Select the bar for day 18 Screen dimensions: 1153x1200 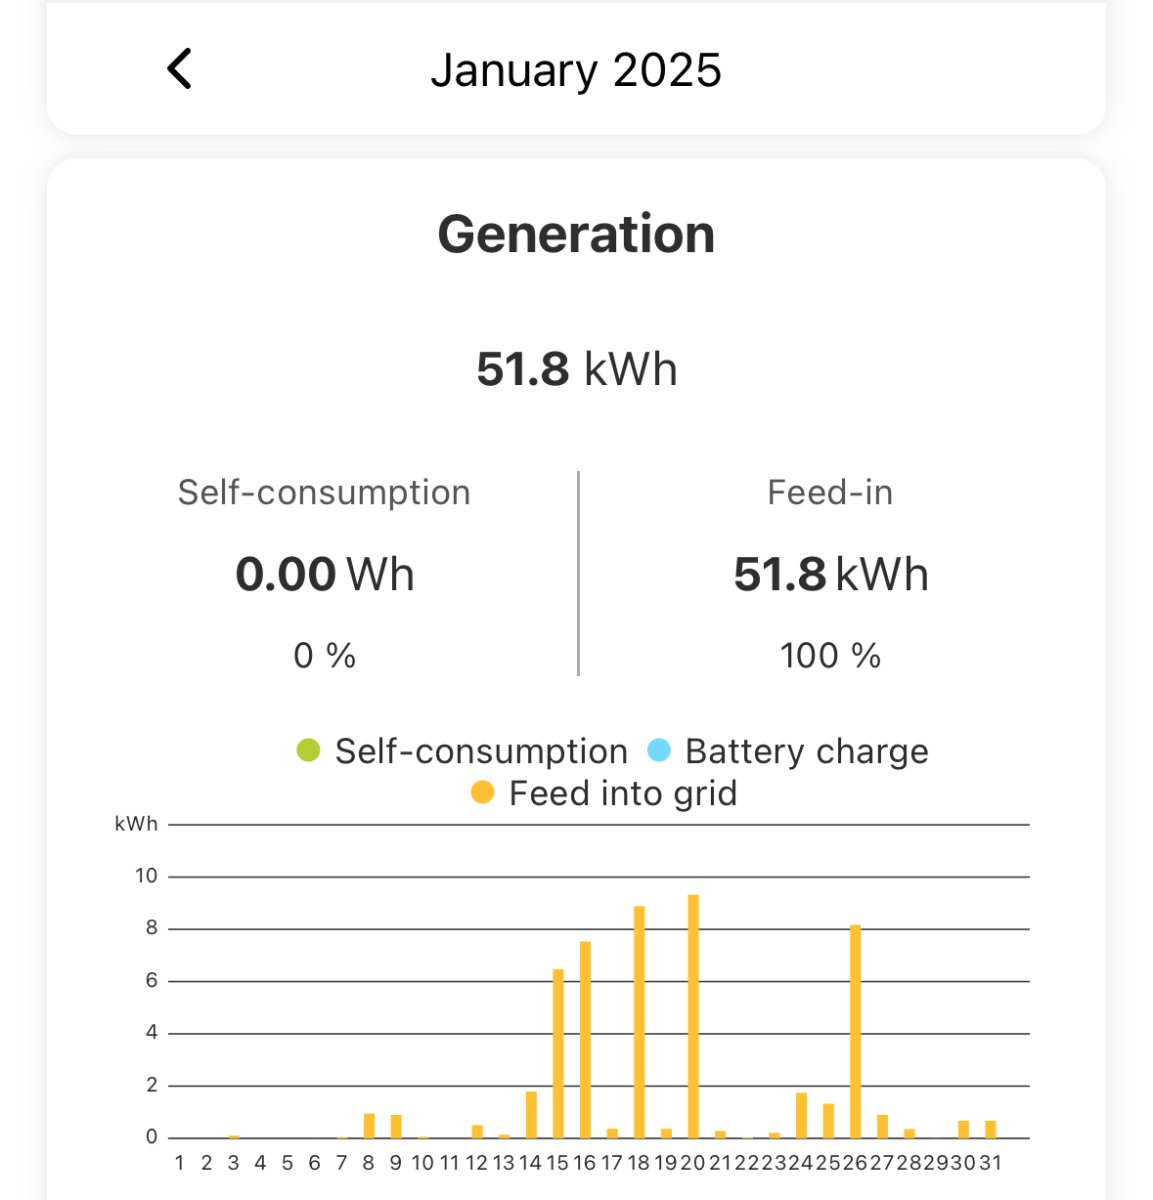pos(639,1022)
